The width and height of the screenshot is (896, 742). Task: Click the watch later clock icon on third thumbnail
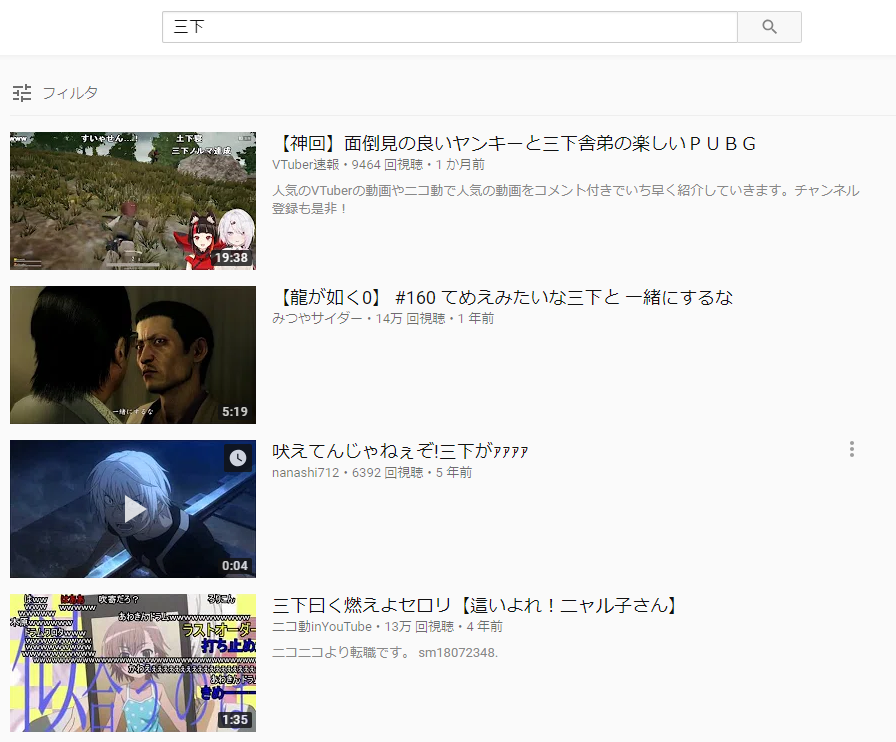click(x=238, y=458)
